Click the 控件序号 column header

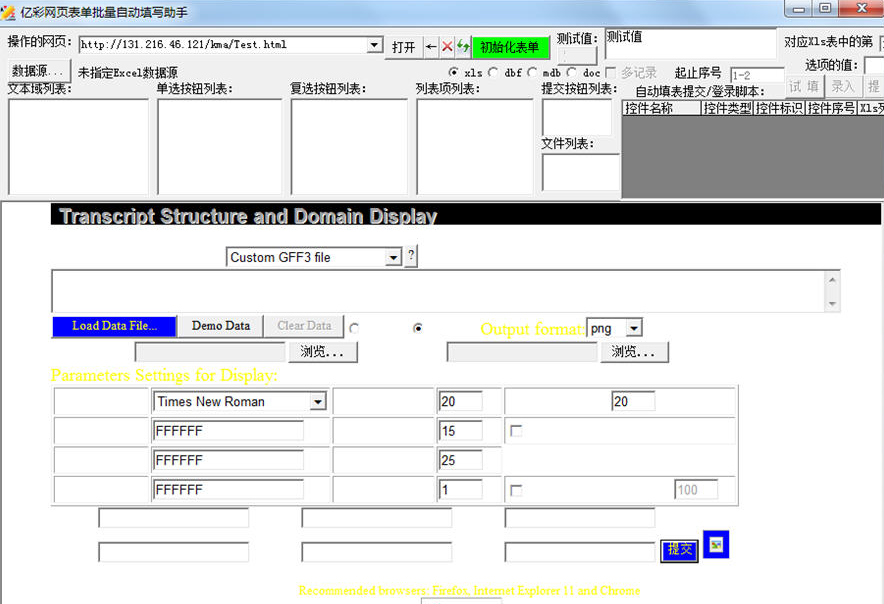pos(831,108)
